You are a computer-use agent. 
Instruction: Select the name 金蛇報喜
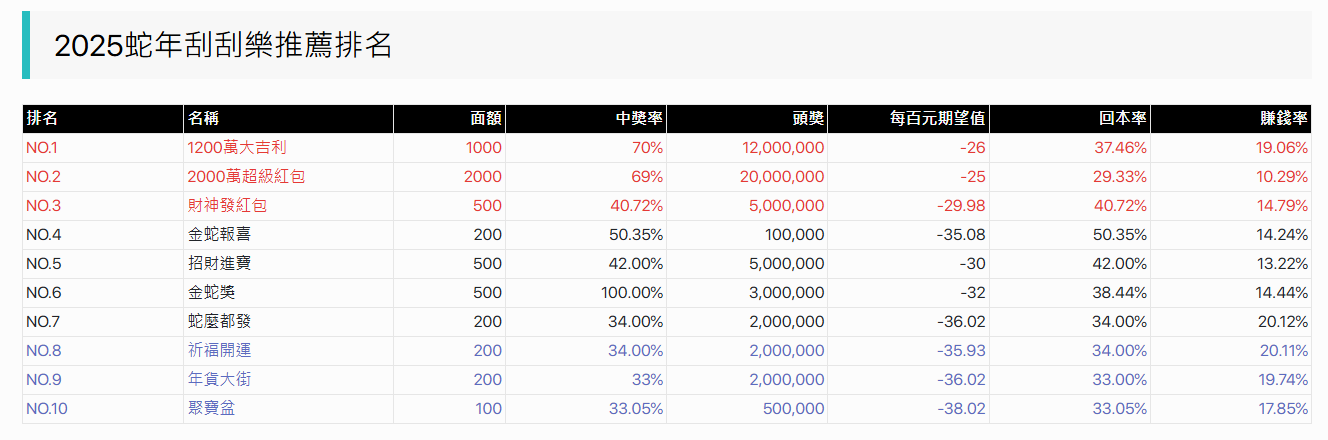pyautogui.click(x=219, y=235)
